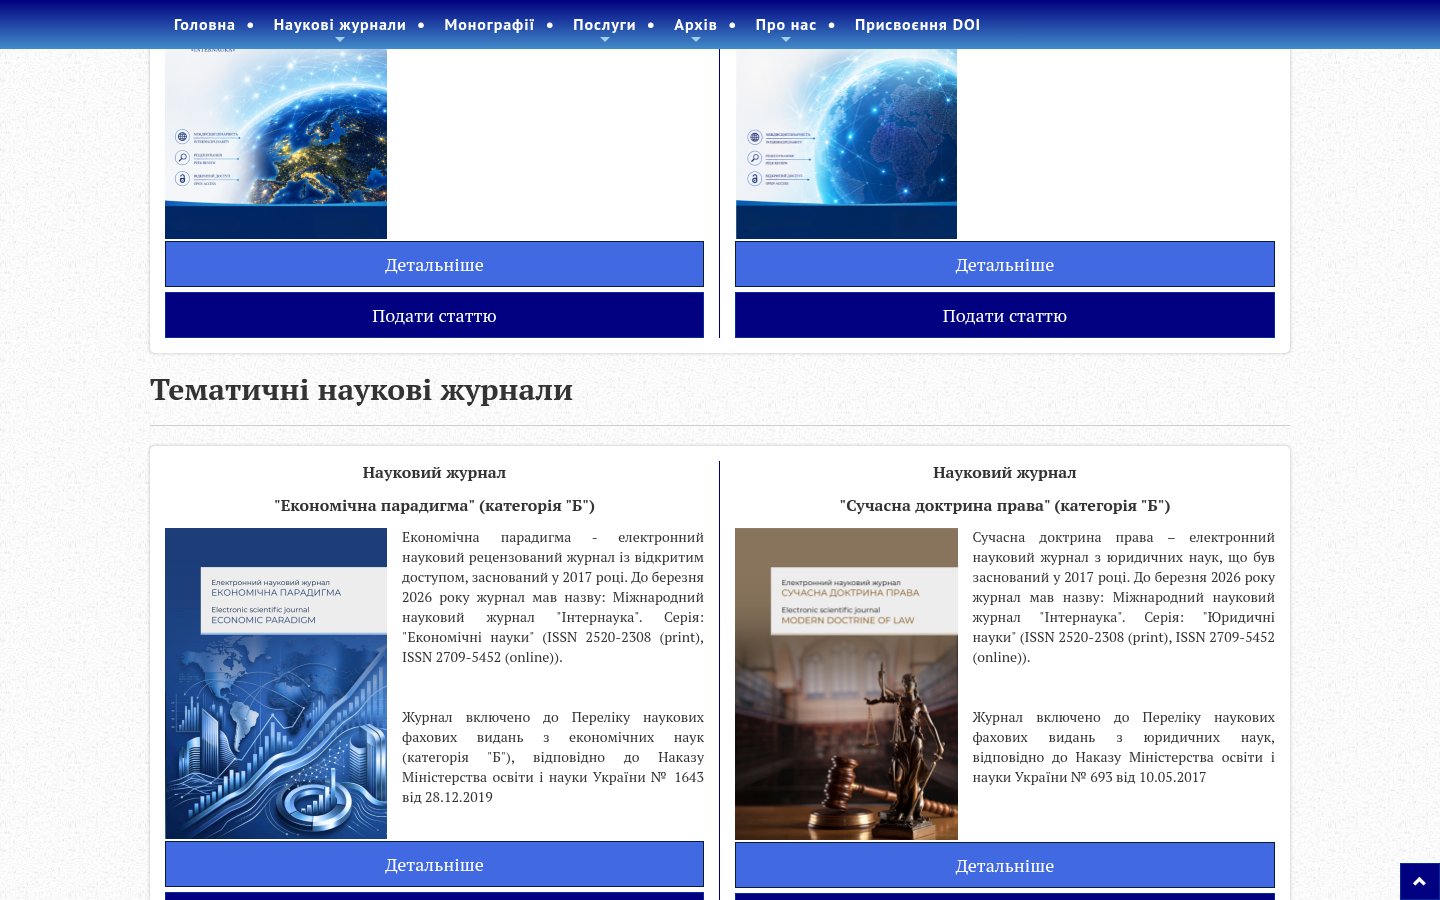
Task: Expand the Наукові журнали dropdown arrow
Action: tap(340, 40)
